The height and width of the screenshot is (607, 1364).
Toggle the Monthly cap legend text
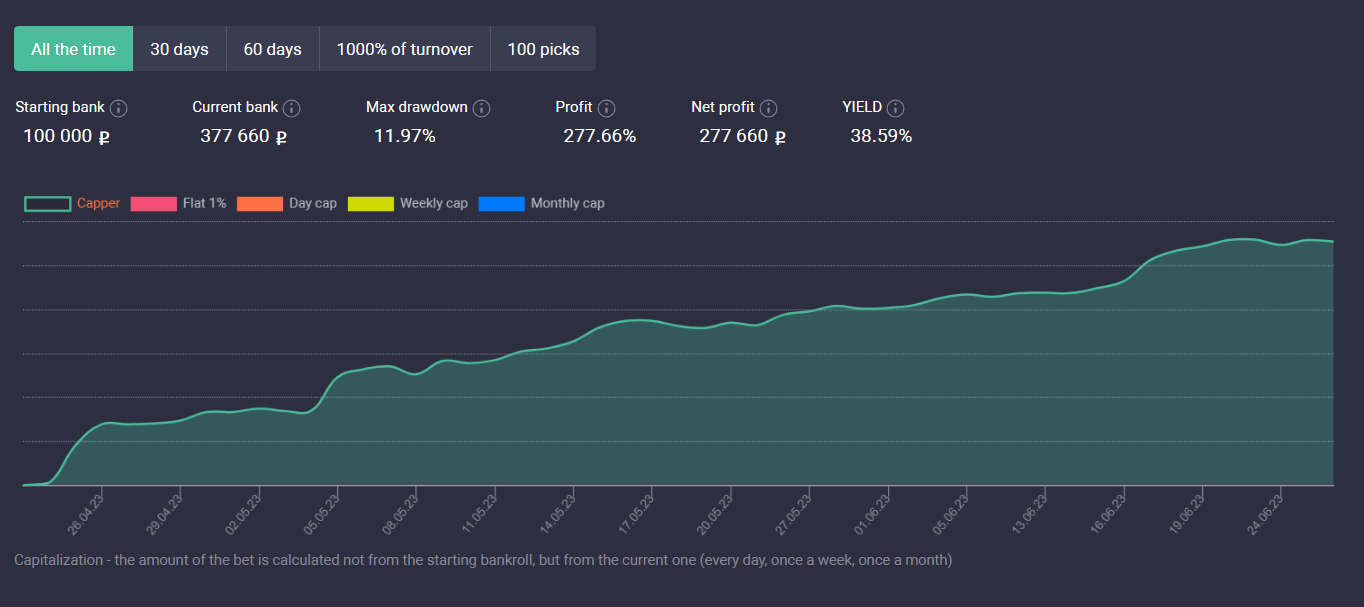tap(567, 203)
